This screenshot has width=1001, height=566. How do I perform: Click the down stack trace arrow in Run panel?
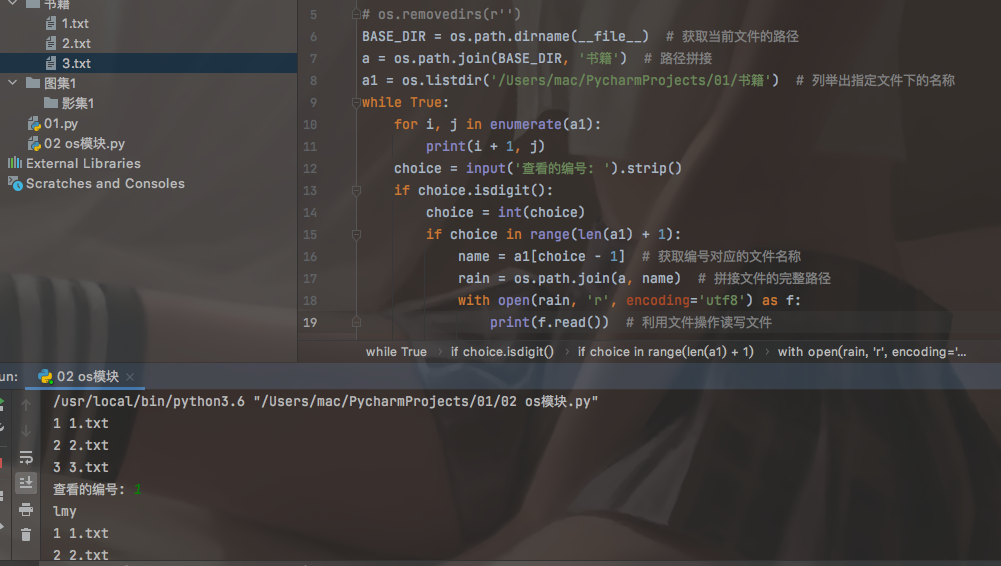(x=26, y=431)
